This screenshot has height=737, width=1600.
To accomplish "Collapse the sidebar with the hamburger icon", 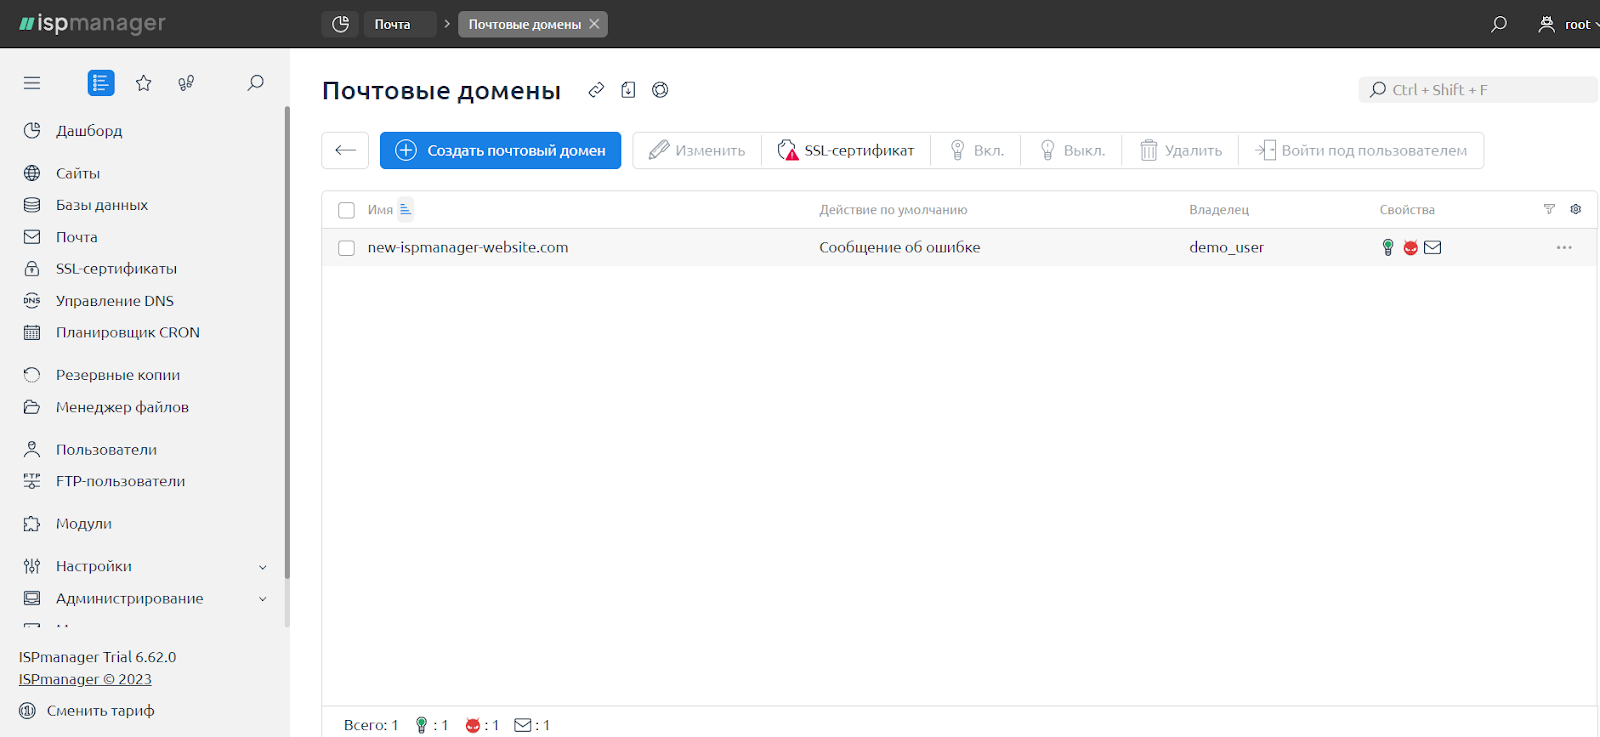I will click(32, 83).
